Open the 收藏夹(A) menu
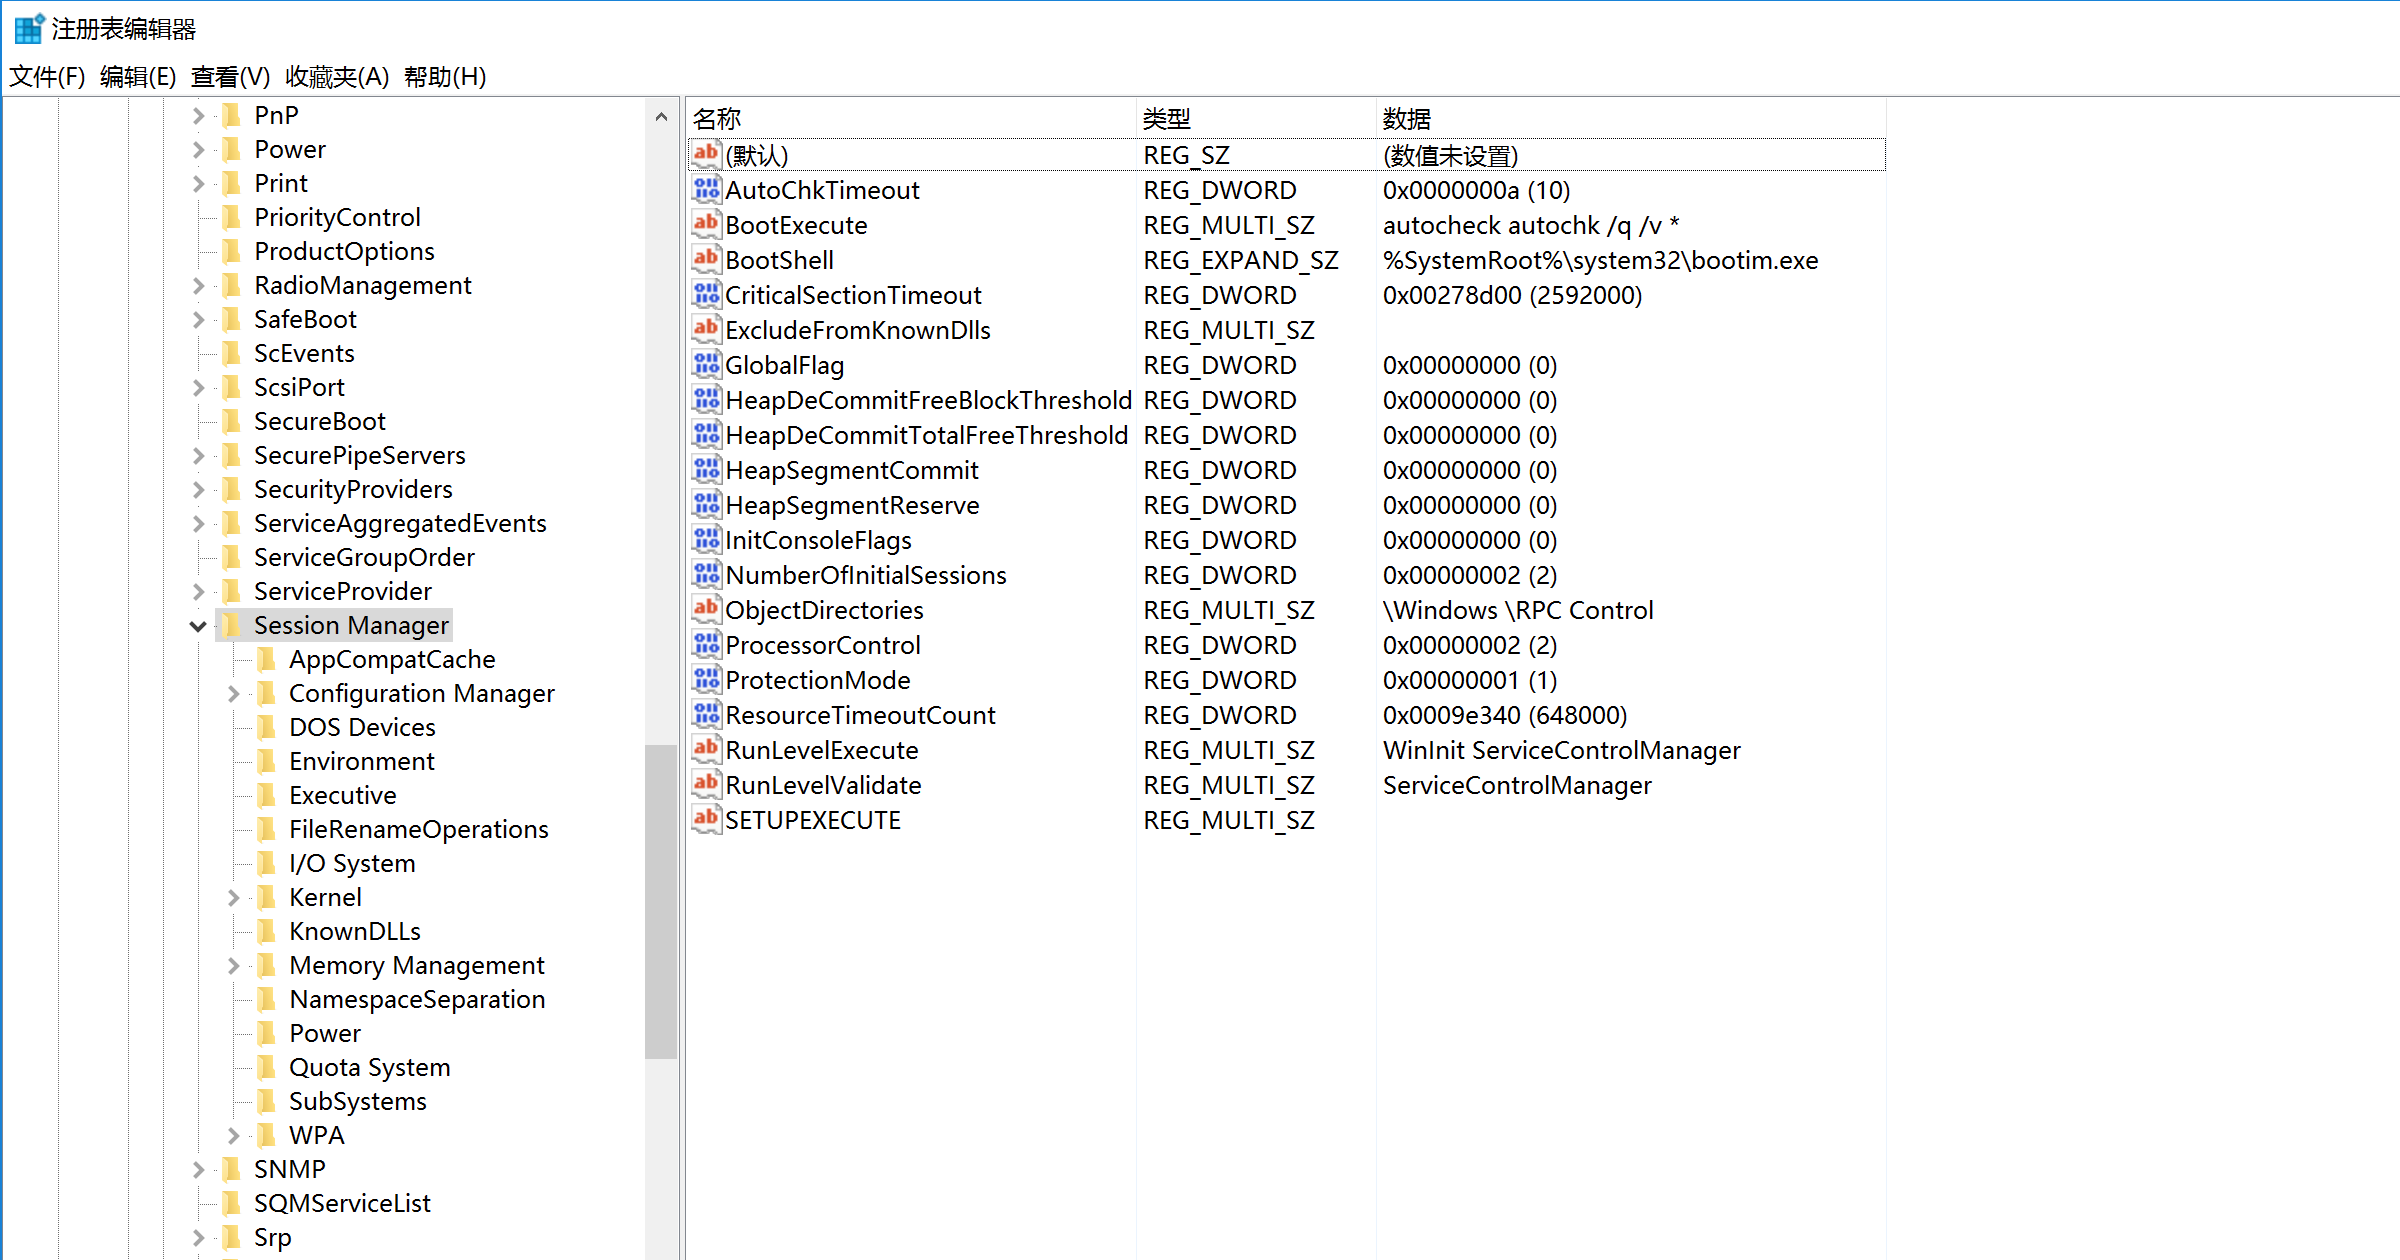2400x1260 pixels. (336, 77)
